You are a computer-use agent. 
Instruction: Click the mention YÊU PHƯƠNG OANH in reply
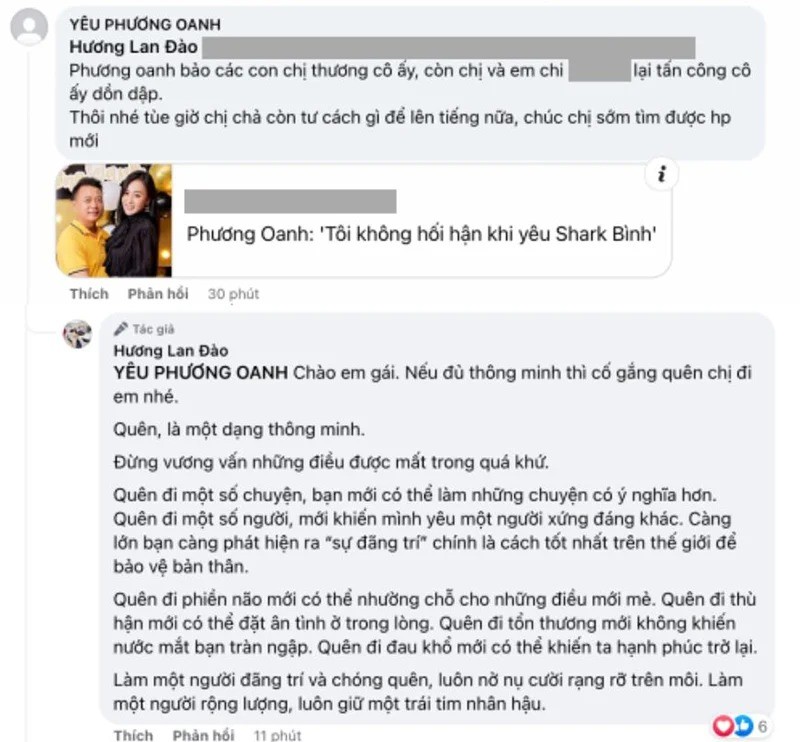tap(201, 373)
